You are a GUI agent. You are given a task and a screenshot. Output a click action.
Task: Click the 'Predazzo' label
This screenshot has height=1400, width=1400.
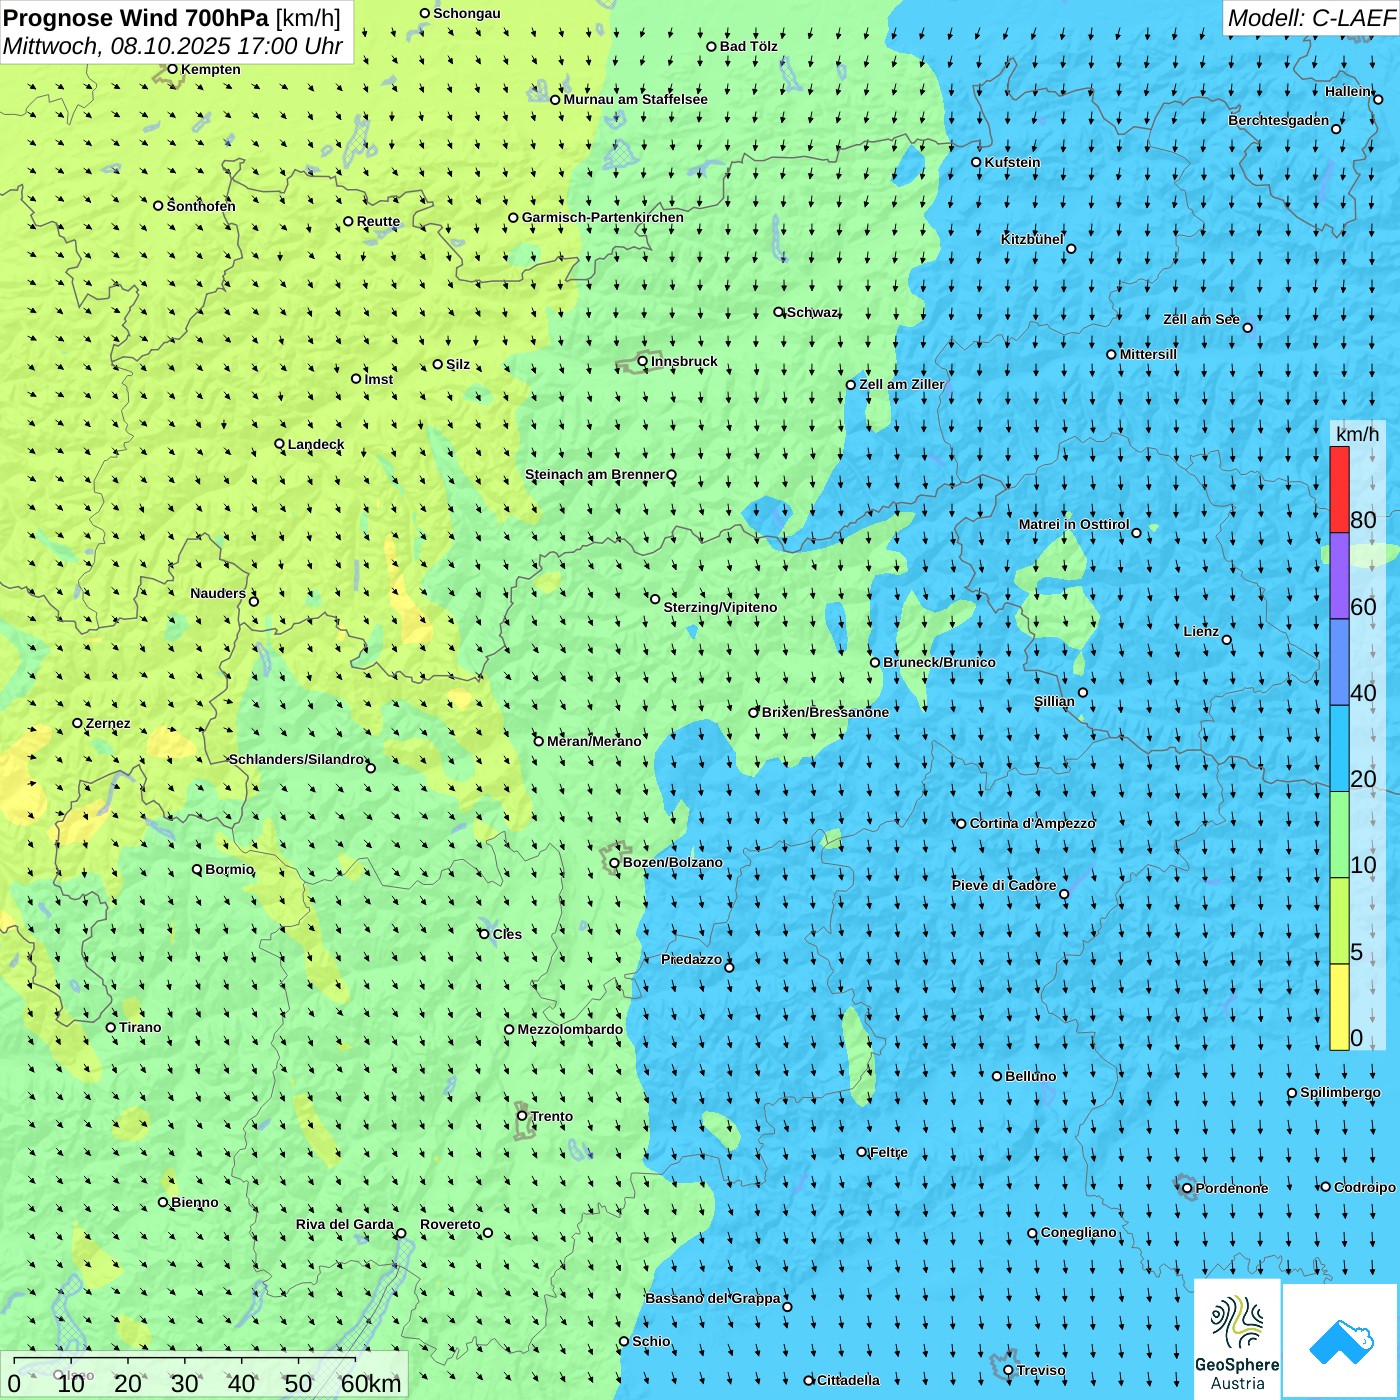click(691, 959)
